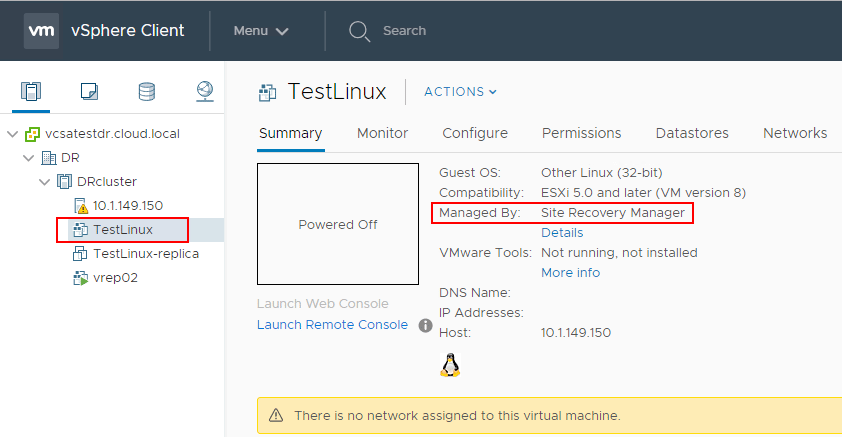Click 'Site Recovery Manager' value text

[x=613, y=213]
